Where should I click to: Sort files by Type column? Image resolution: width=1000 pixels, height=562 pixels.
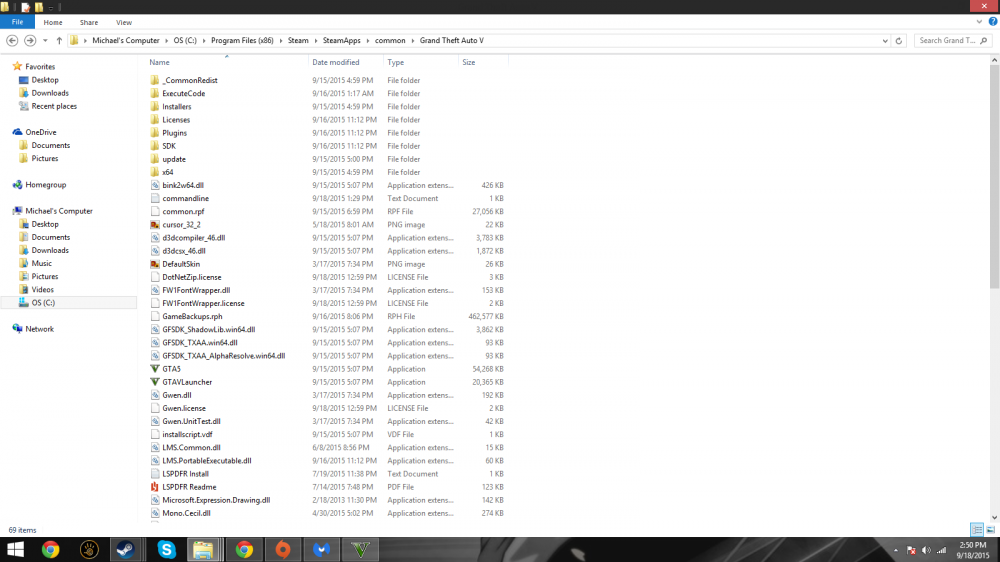click(x=395, y=62)
